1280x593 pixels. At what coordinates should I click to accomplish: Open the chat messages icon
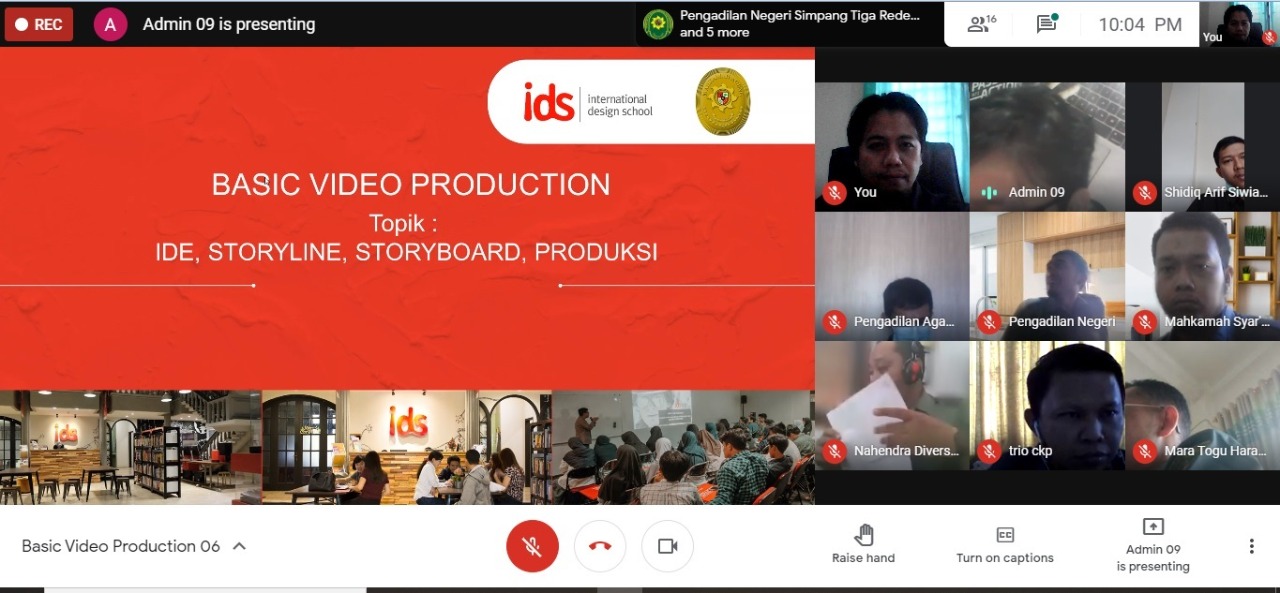tap(1047, 24)
